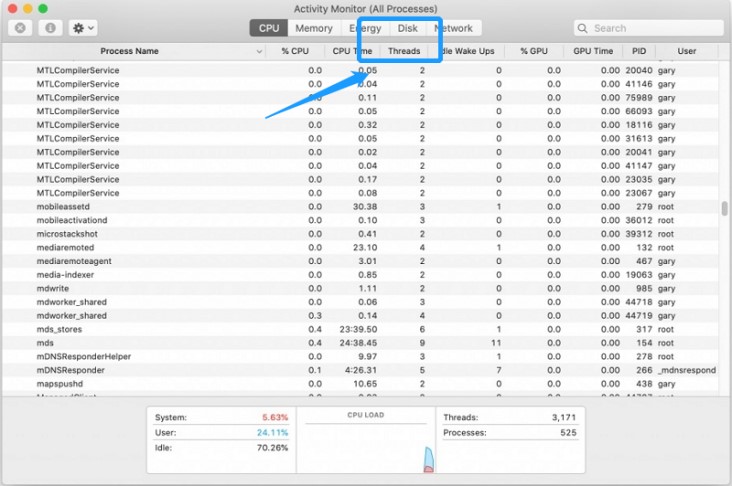732x486 pixels.
Task: Select the mds_stores process row
Action: pyautogui.click(x=360, y=330)
